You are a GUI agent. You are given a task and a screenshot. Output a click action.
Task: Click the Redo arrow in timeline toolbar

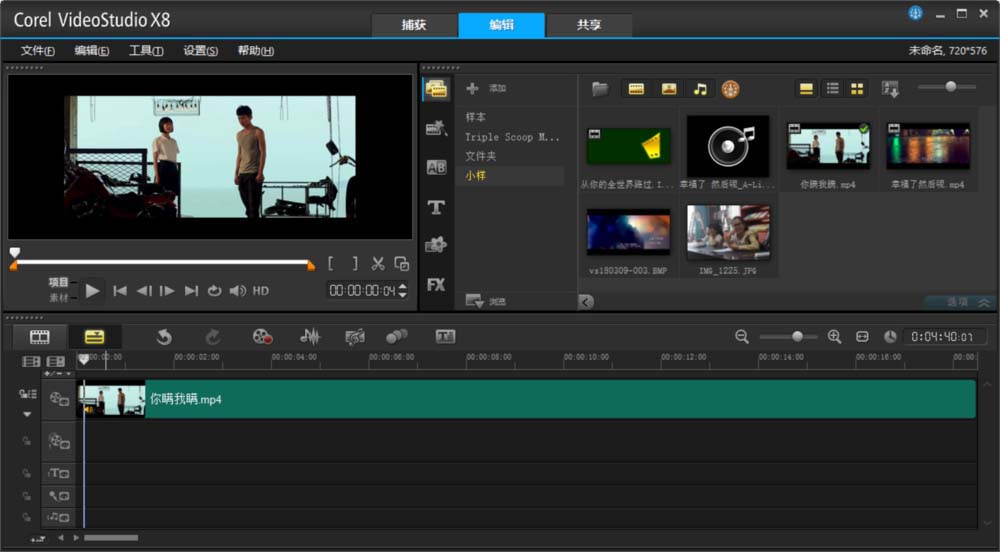pos(213,337)
